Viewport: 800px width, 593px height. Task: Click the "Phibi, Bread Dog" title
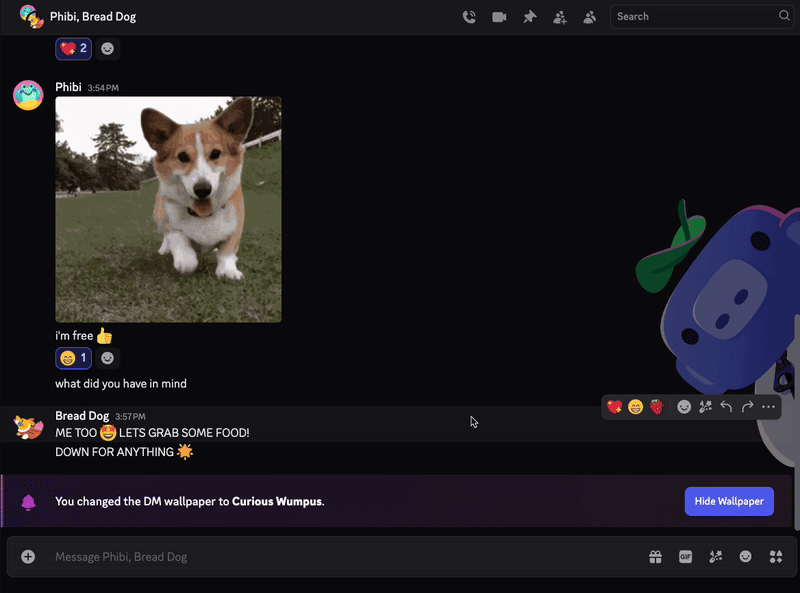93,17
